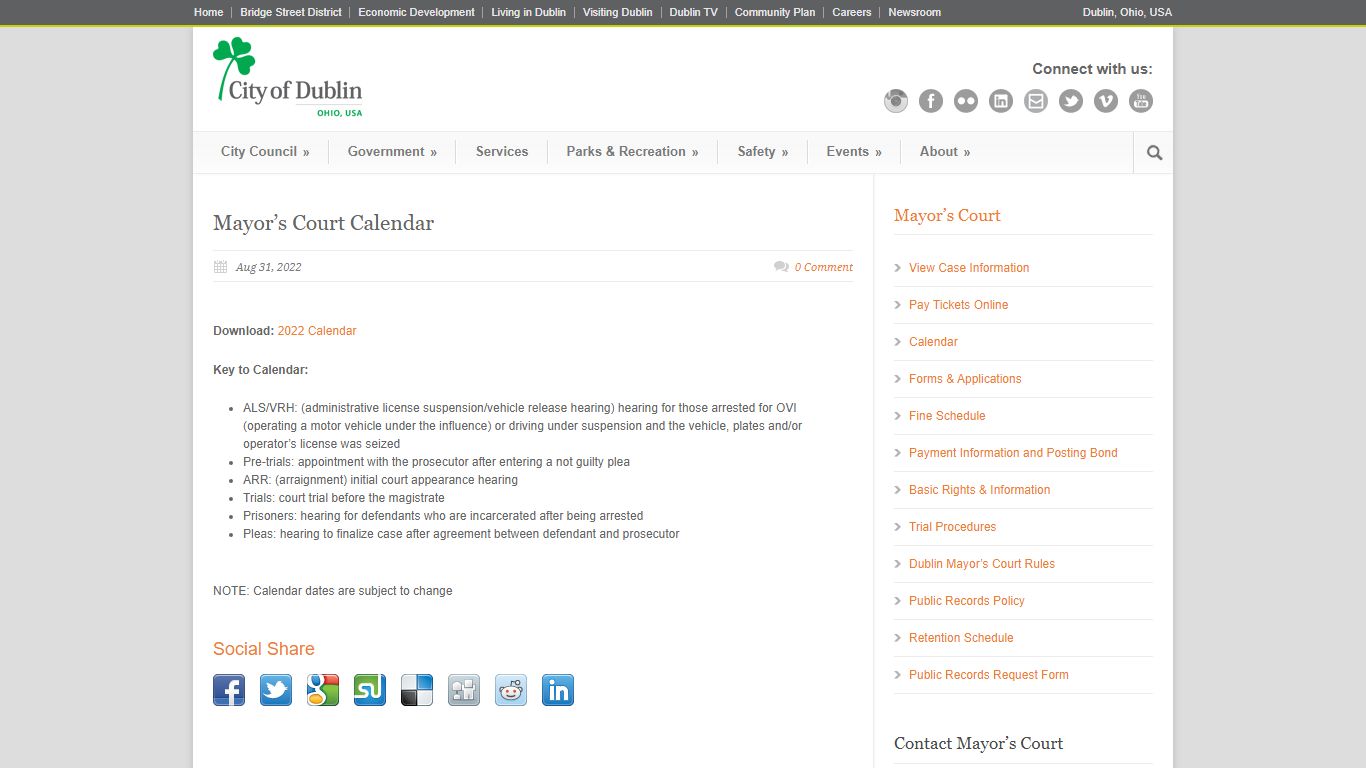Open the site search magnifier icon

pyautogui.click(x=1154, y=153)
